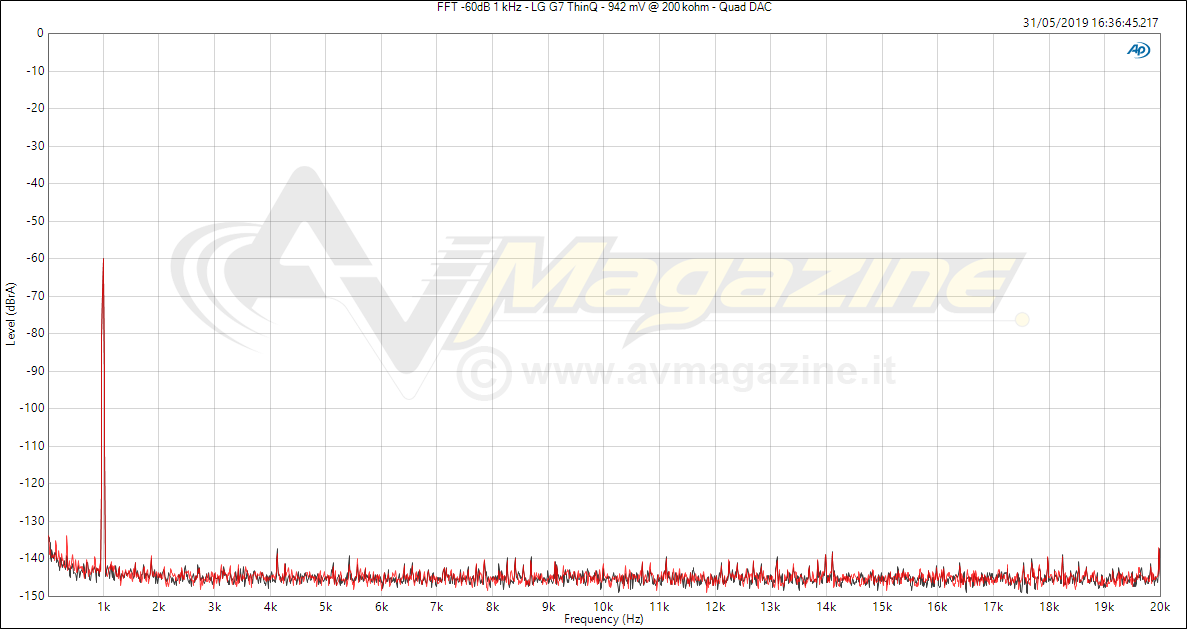Click the '-110' level axis tick
1187x629 pixels.
pyautogui.click(x=32, y=446)
